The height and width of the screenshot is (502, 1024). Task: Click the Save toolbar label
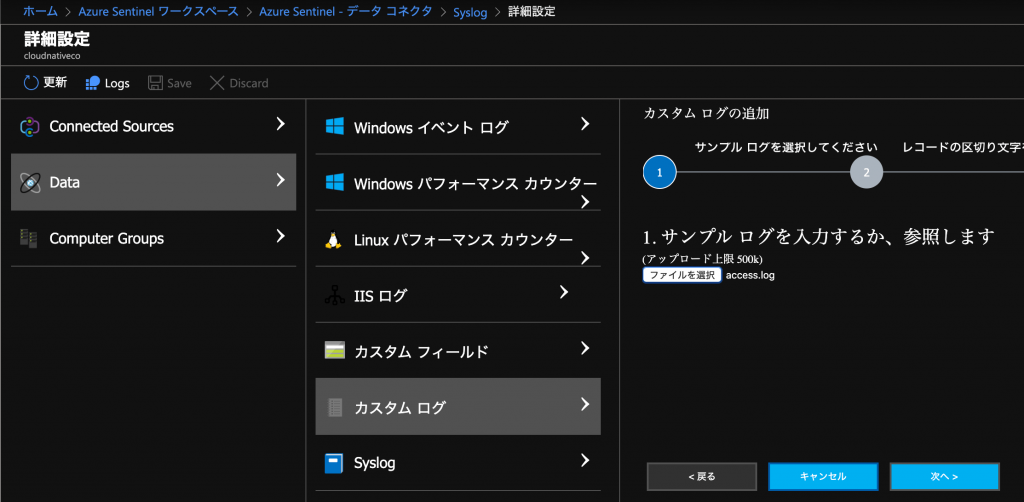[x=180, y=84]
